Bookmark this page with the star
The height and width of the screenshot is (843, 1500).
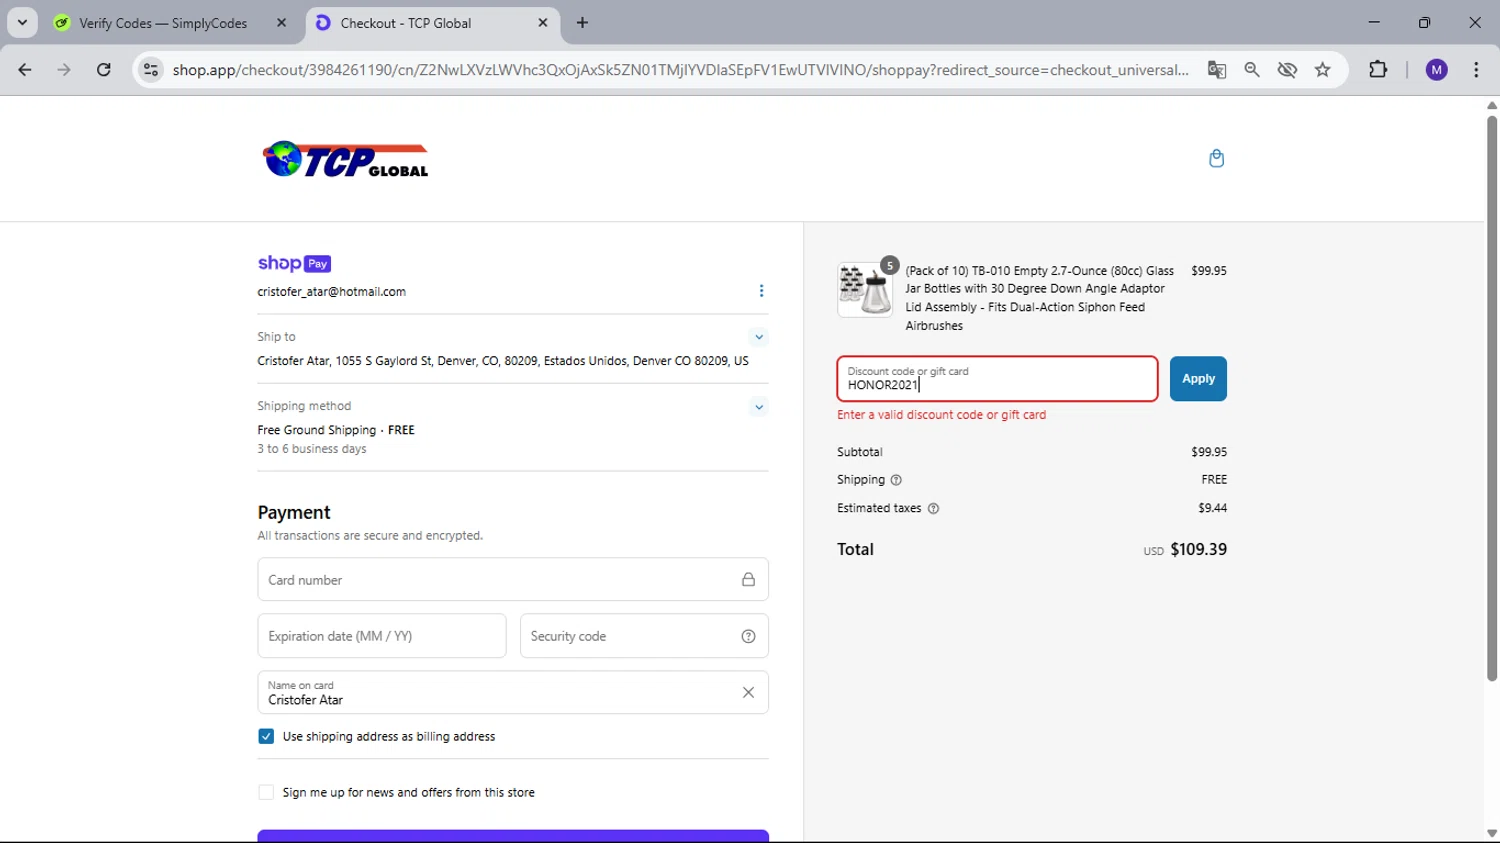[1323, 70]
